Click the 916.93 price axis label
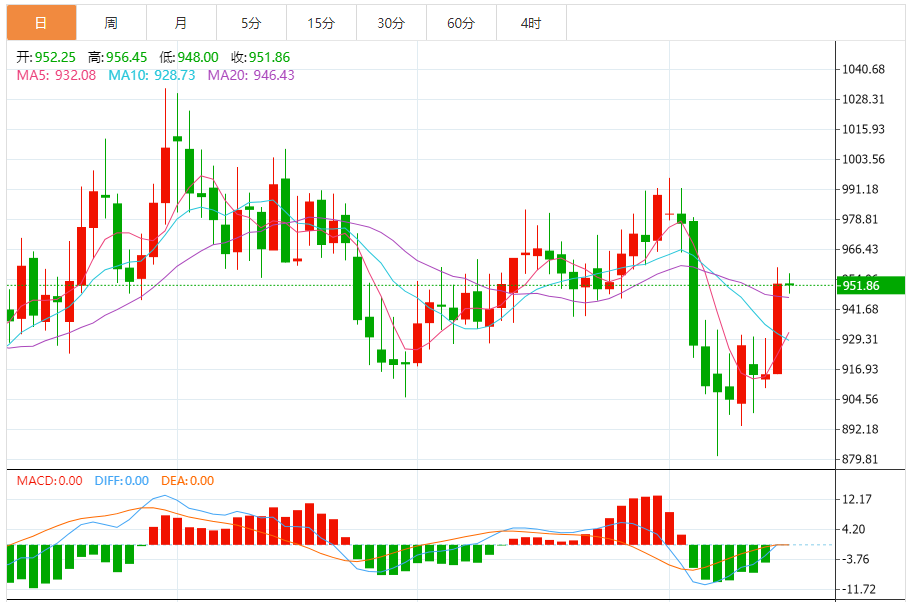Image resolution: width=912 pixels, height=602 pixels. (860, 369)
